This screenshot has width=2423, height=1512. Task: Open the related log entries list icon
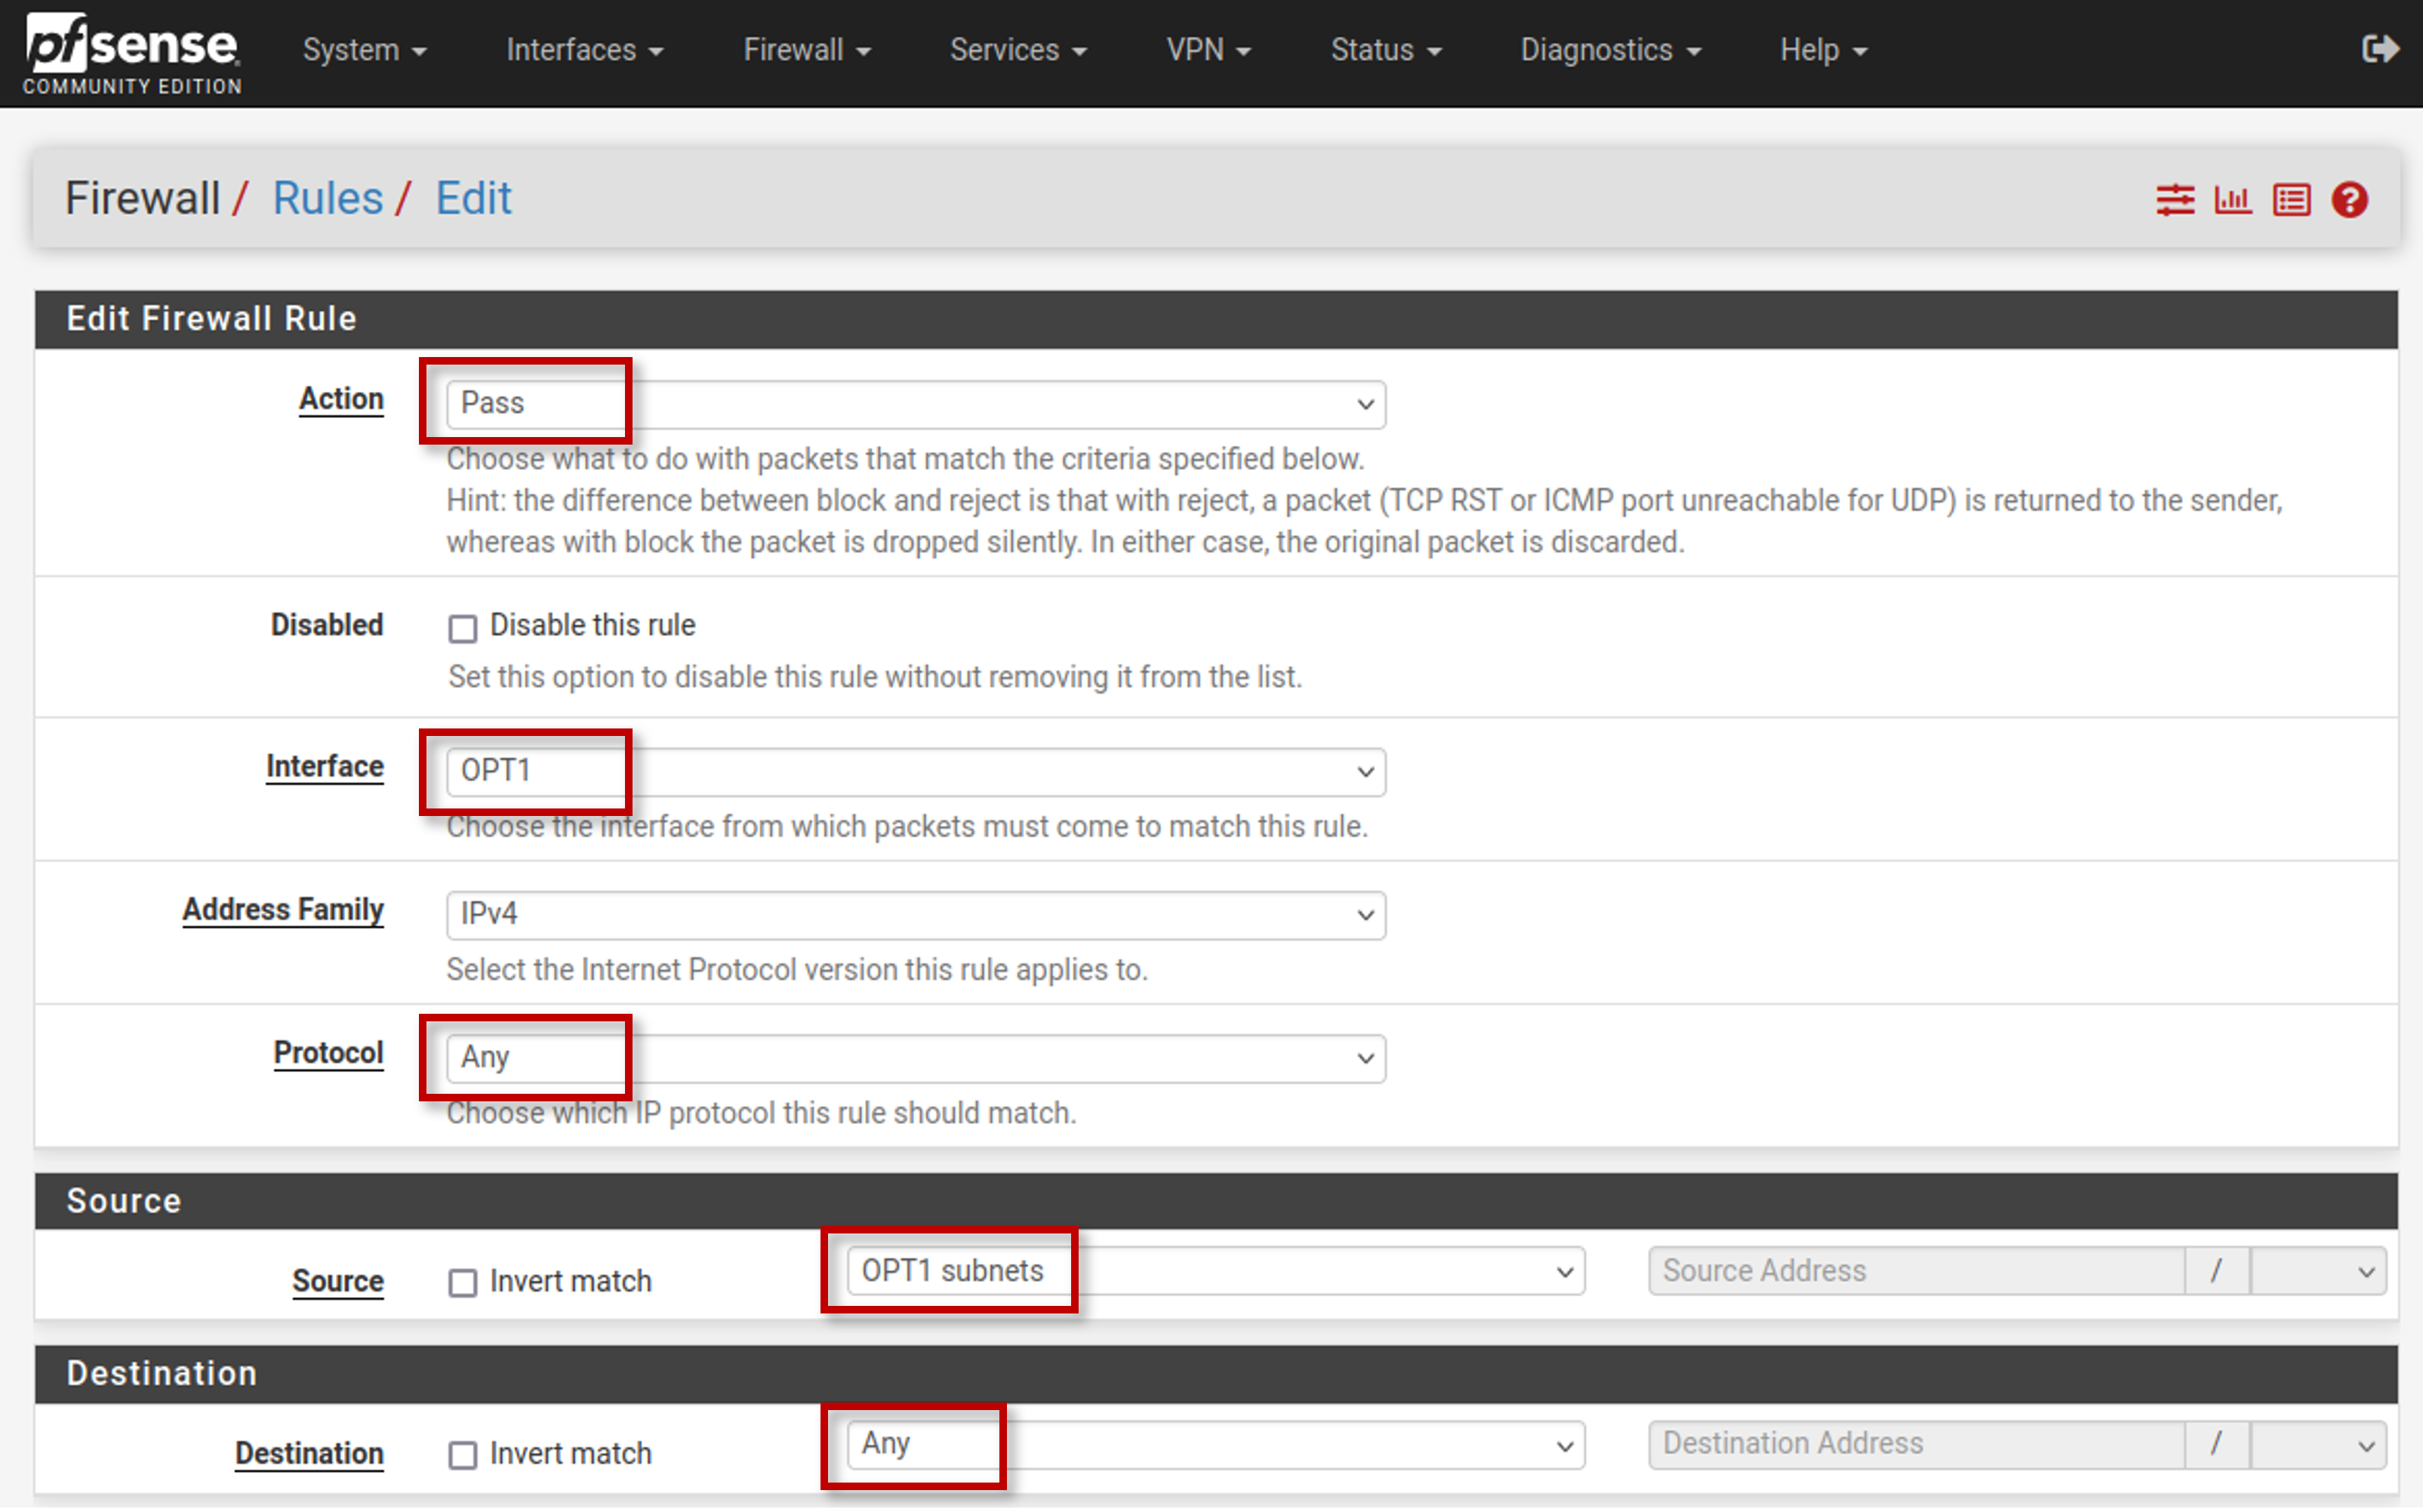pyautogui.click(x=2291, y=200)
